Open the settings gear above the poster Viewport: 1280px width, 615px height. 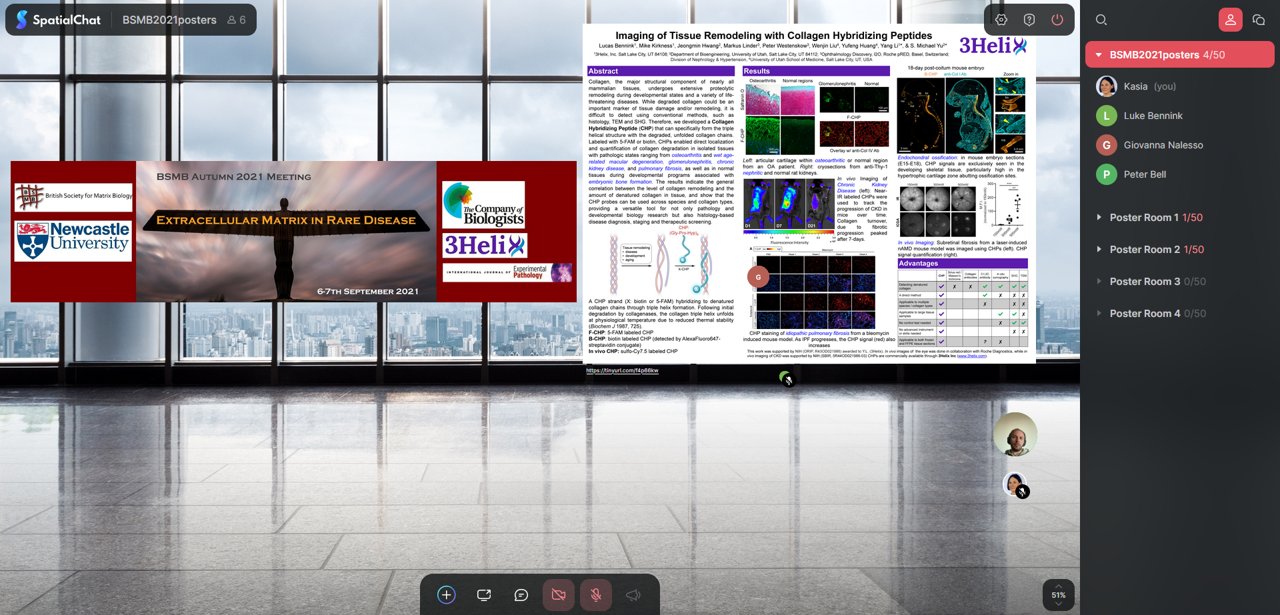pyautogui.click(x=1001, y=19)
